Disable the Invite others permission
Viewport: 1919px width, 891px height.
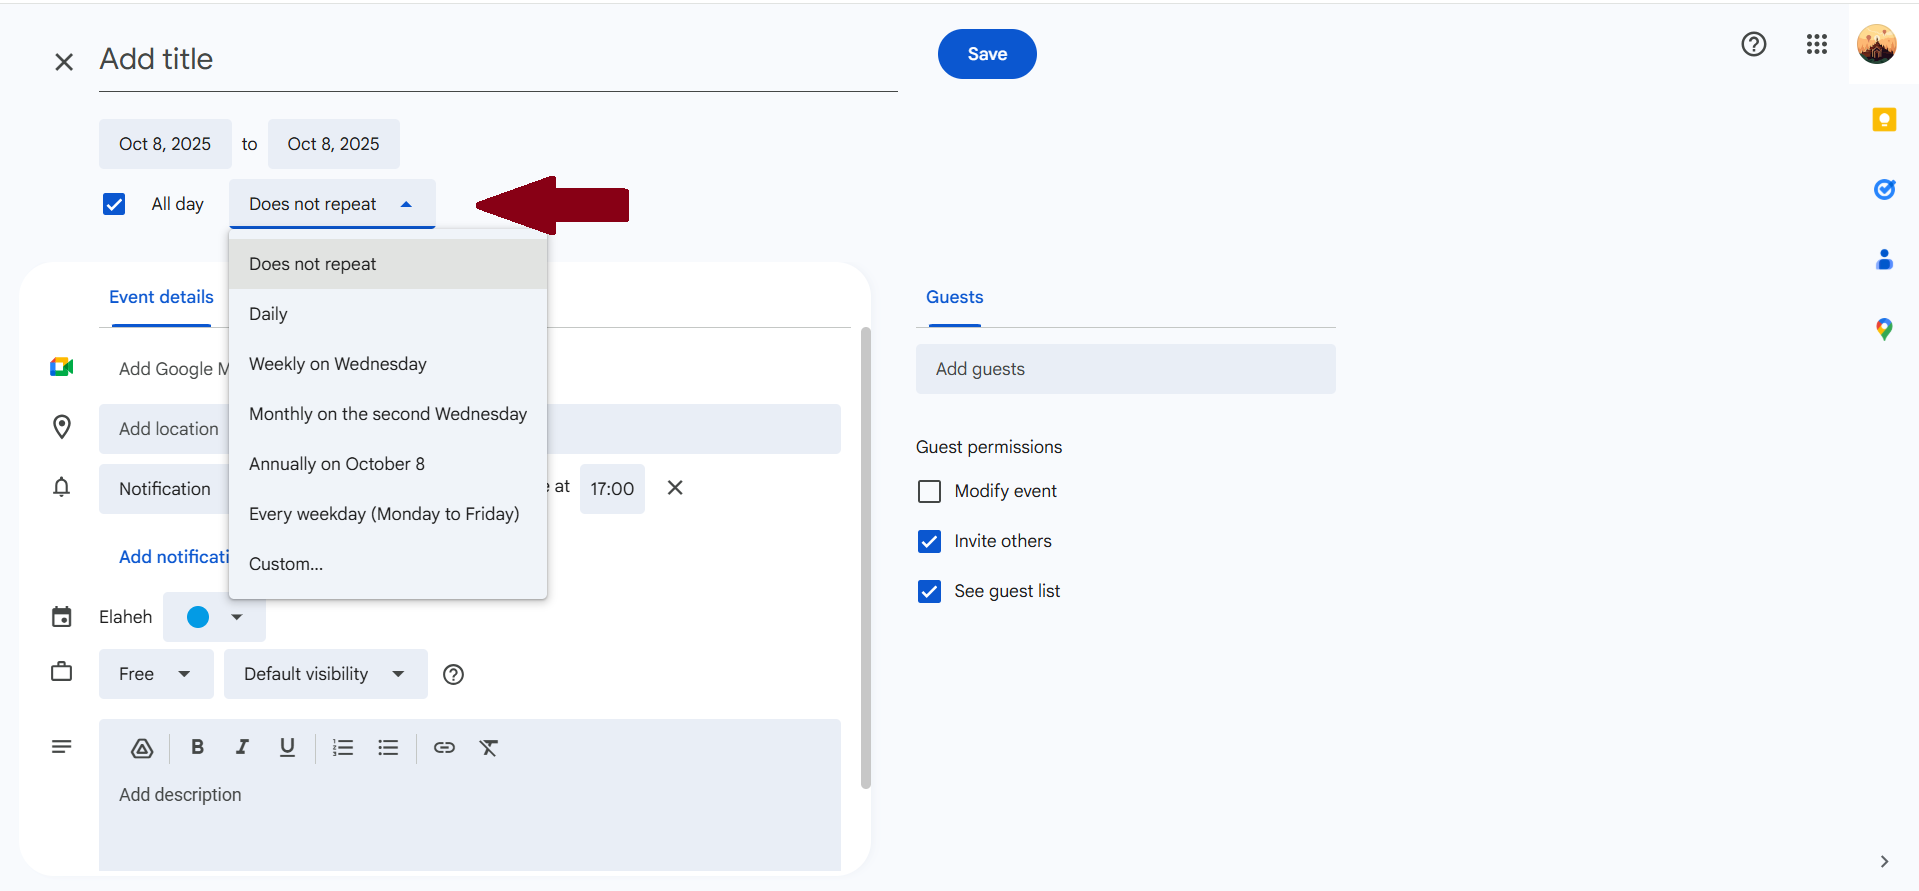tap(929, 541)
